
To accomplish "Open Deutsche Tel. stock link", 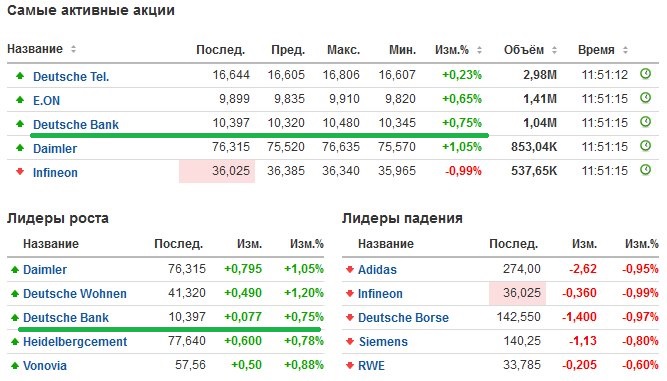I will [71, 77].
